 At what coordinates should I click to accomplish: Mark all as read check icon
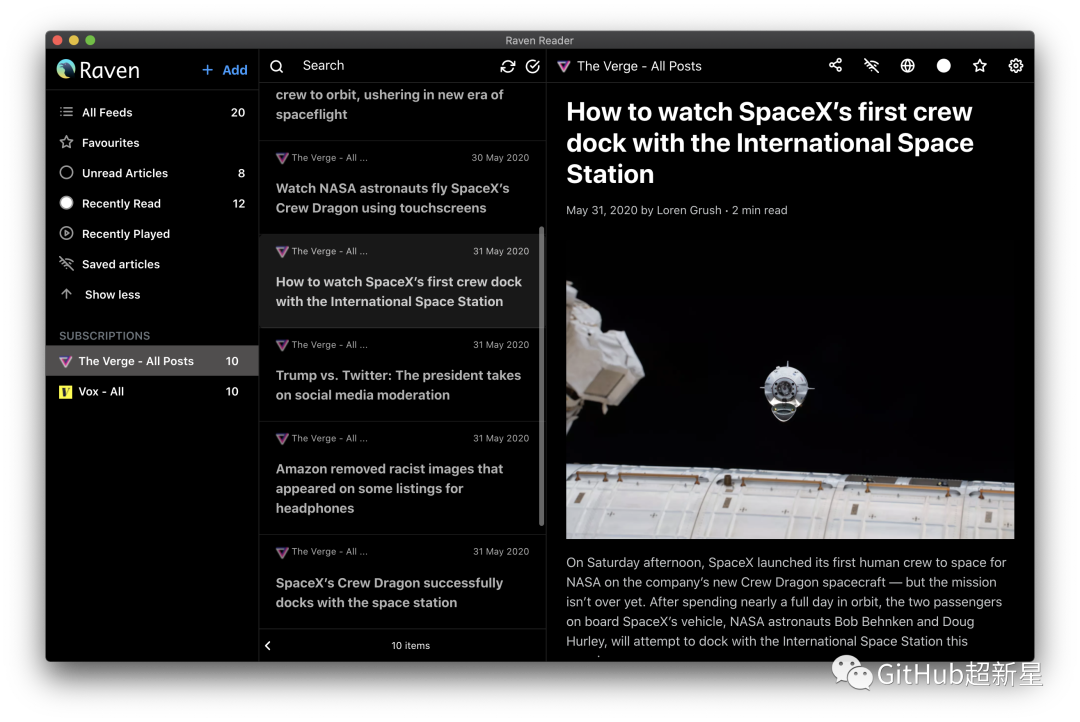click(x=532, y=66)
